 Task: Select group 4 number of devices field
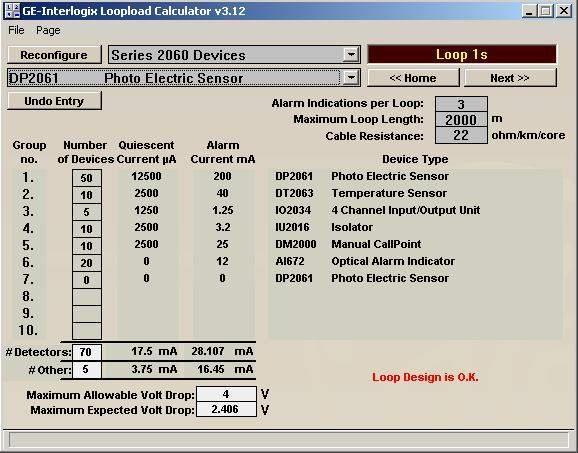[87, 229]
